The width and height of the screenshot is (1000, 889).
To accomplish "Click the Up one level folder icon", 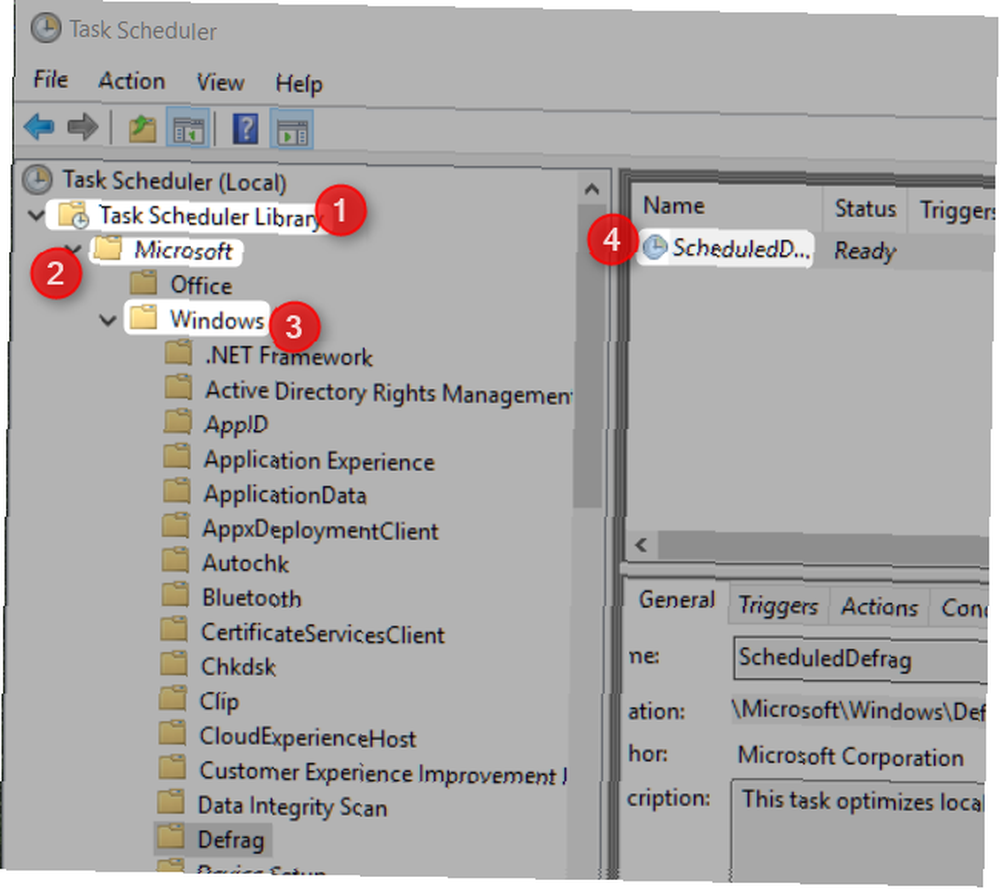I will click(142, 128).
